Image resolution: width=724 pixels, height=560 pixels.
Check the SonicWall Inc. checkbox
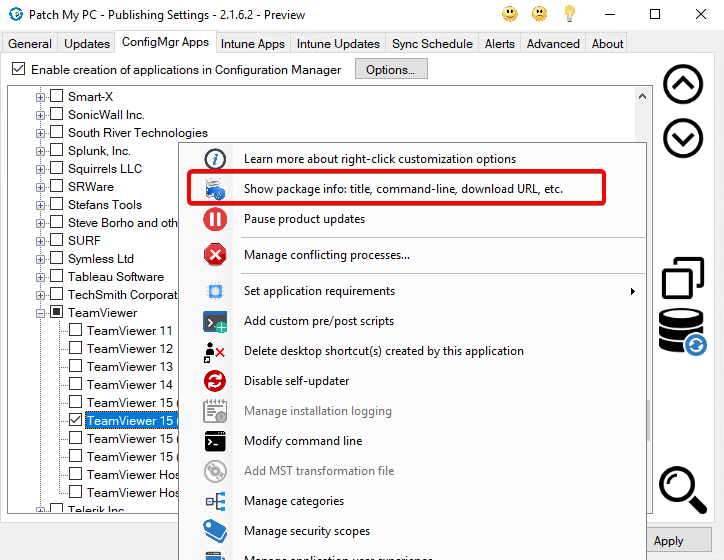56,114
